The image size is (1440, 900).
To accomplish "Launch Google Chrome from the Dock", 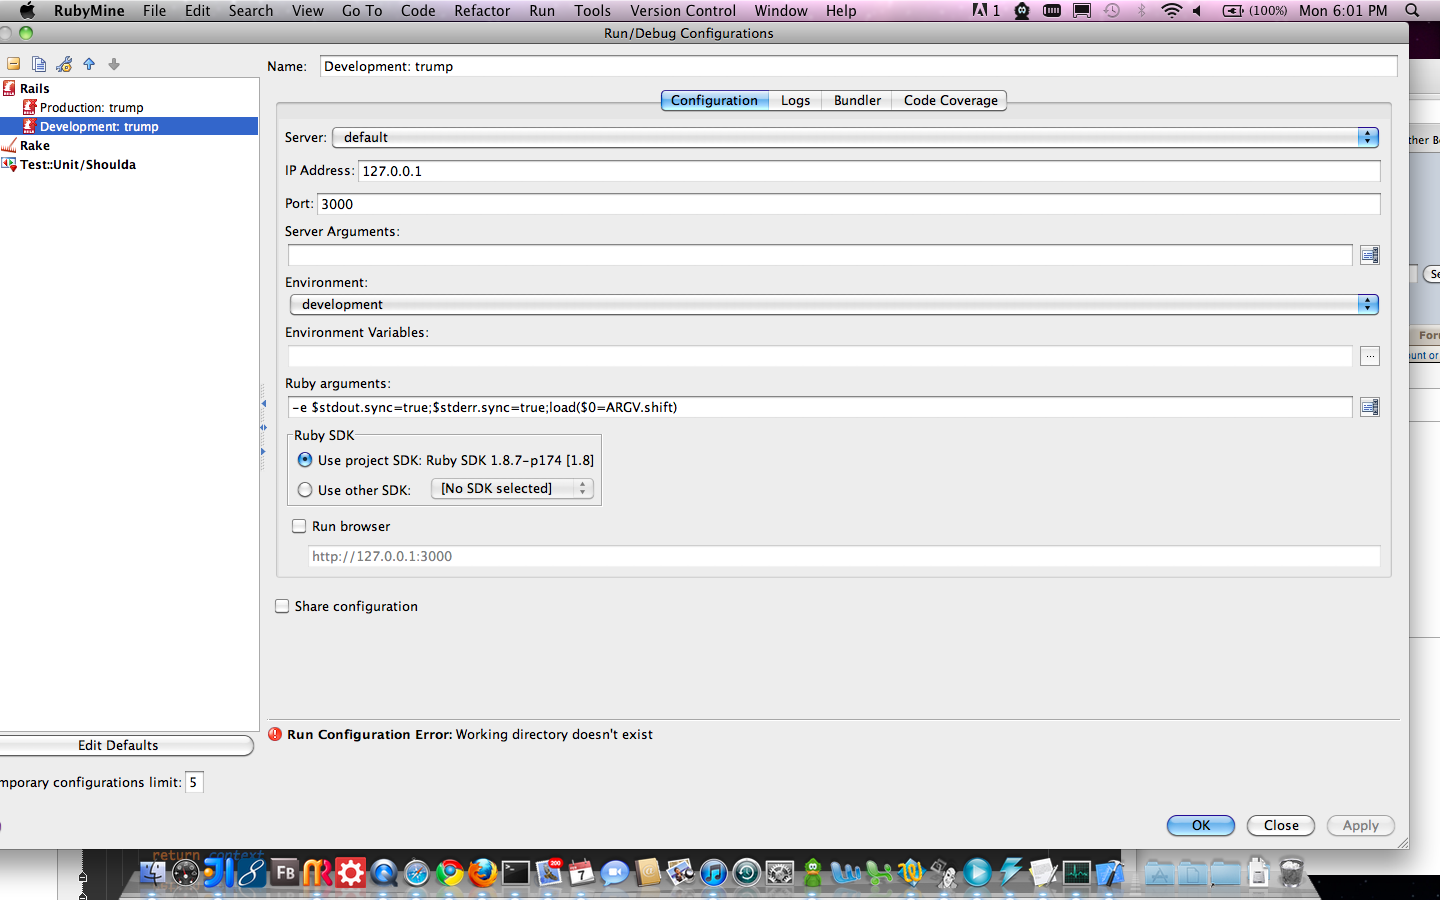I will point(450,873).
